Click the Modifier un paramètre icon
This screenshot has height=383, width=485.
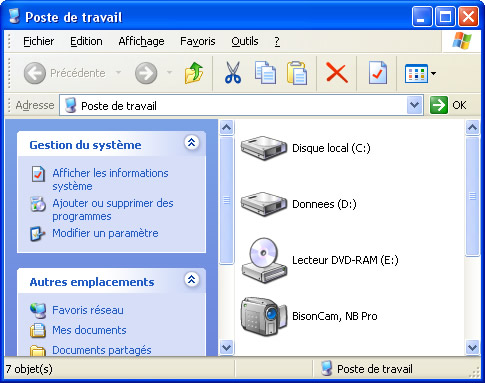(37, 234)
